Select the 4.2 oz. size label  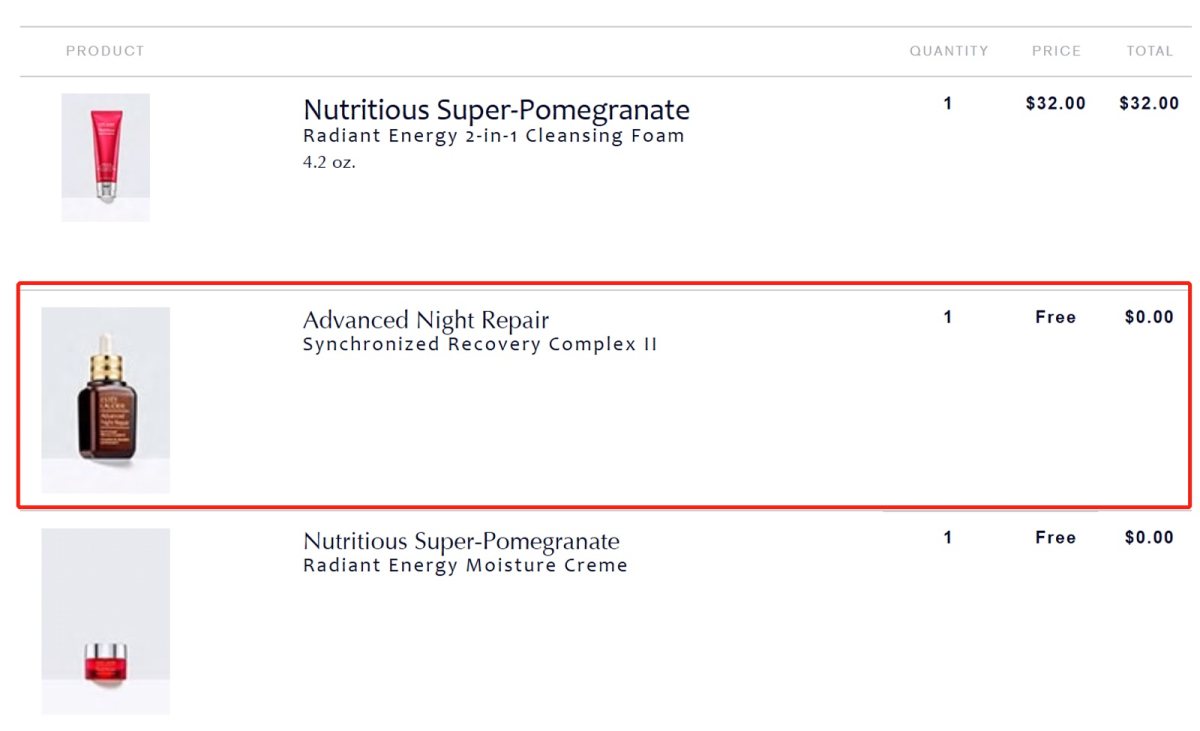[329, 162]
